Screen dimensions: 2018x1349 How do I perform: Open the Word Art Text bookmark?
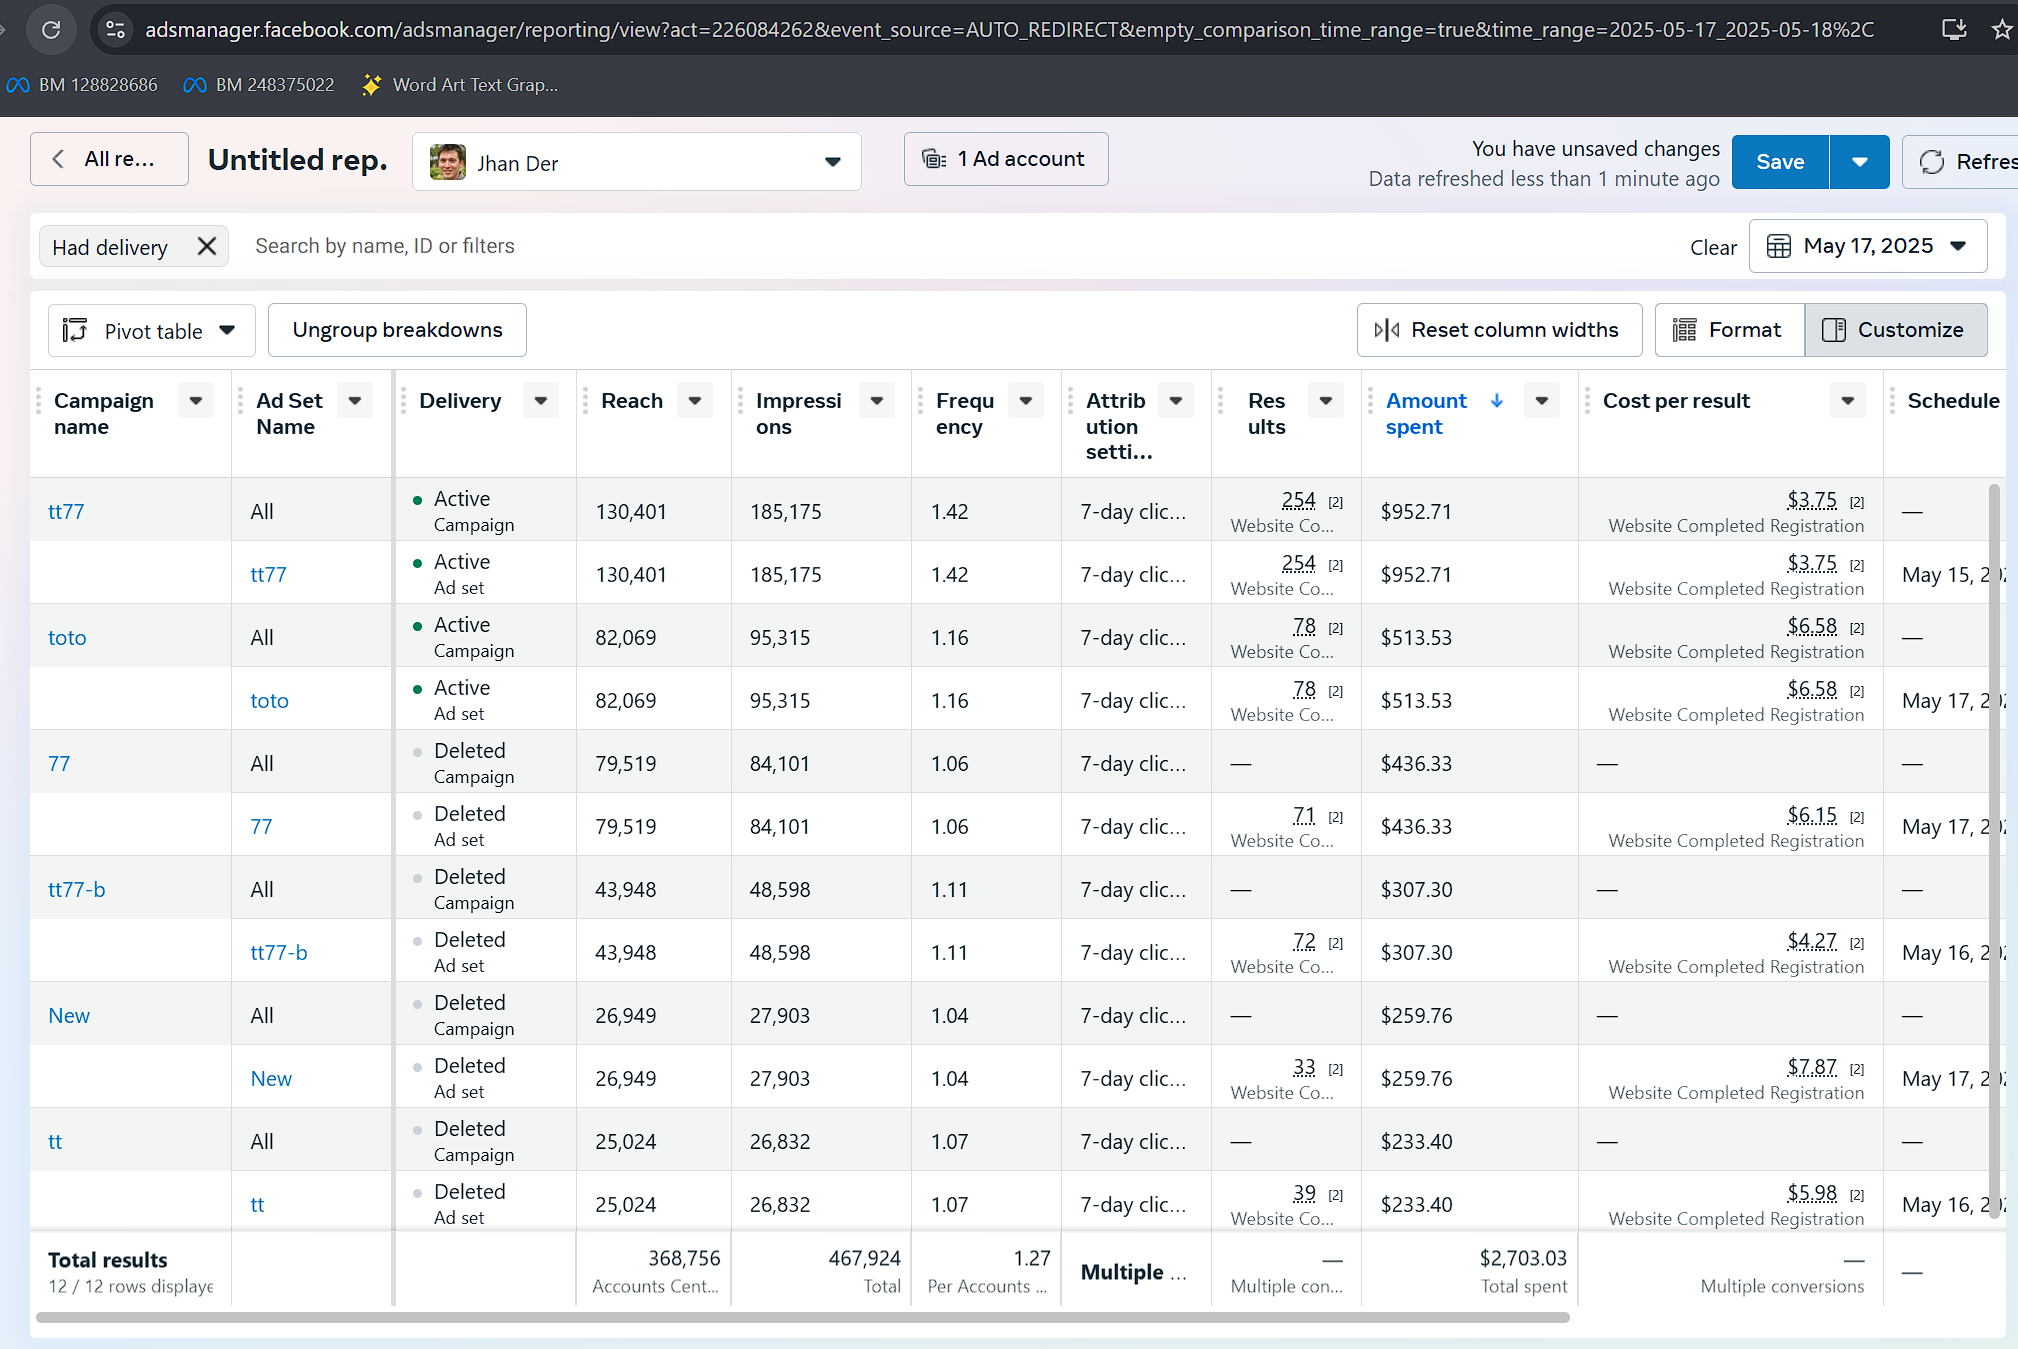(460, 85)
